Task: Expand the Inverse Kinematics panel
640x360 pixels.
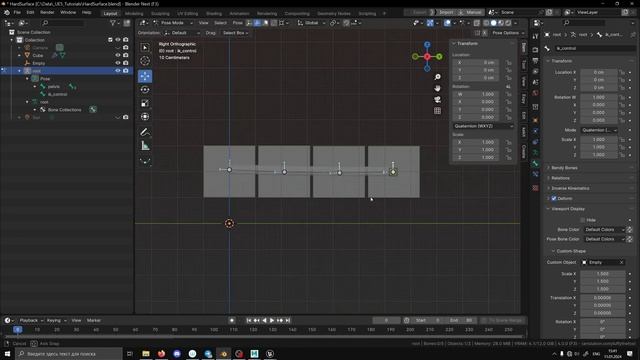Action: [x=570, y=188]
